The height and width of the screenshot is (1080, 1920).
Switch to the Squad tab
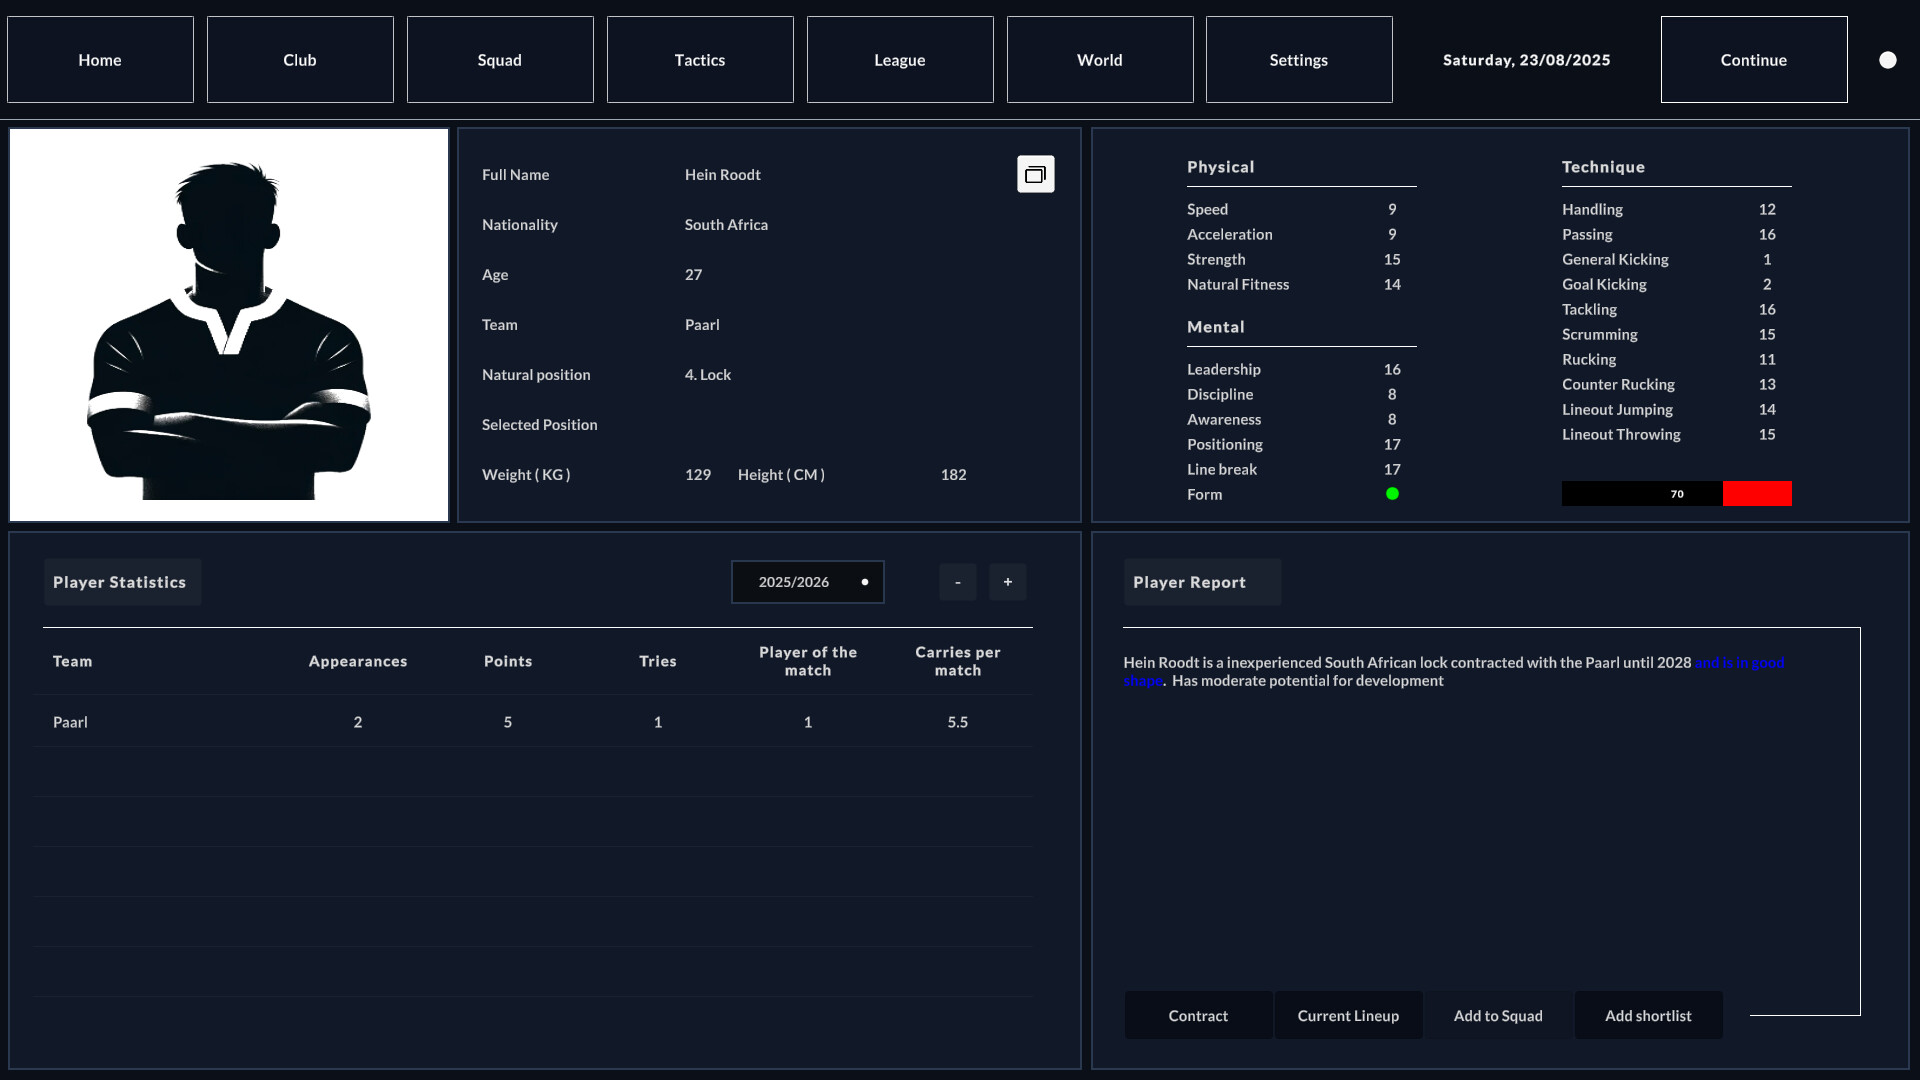499,59
